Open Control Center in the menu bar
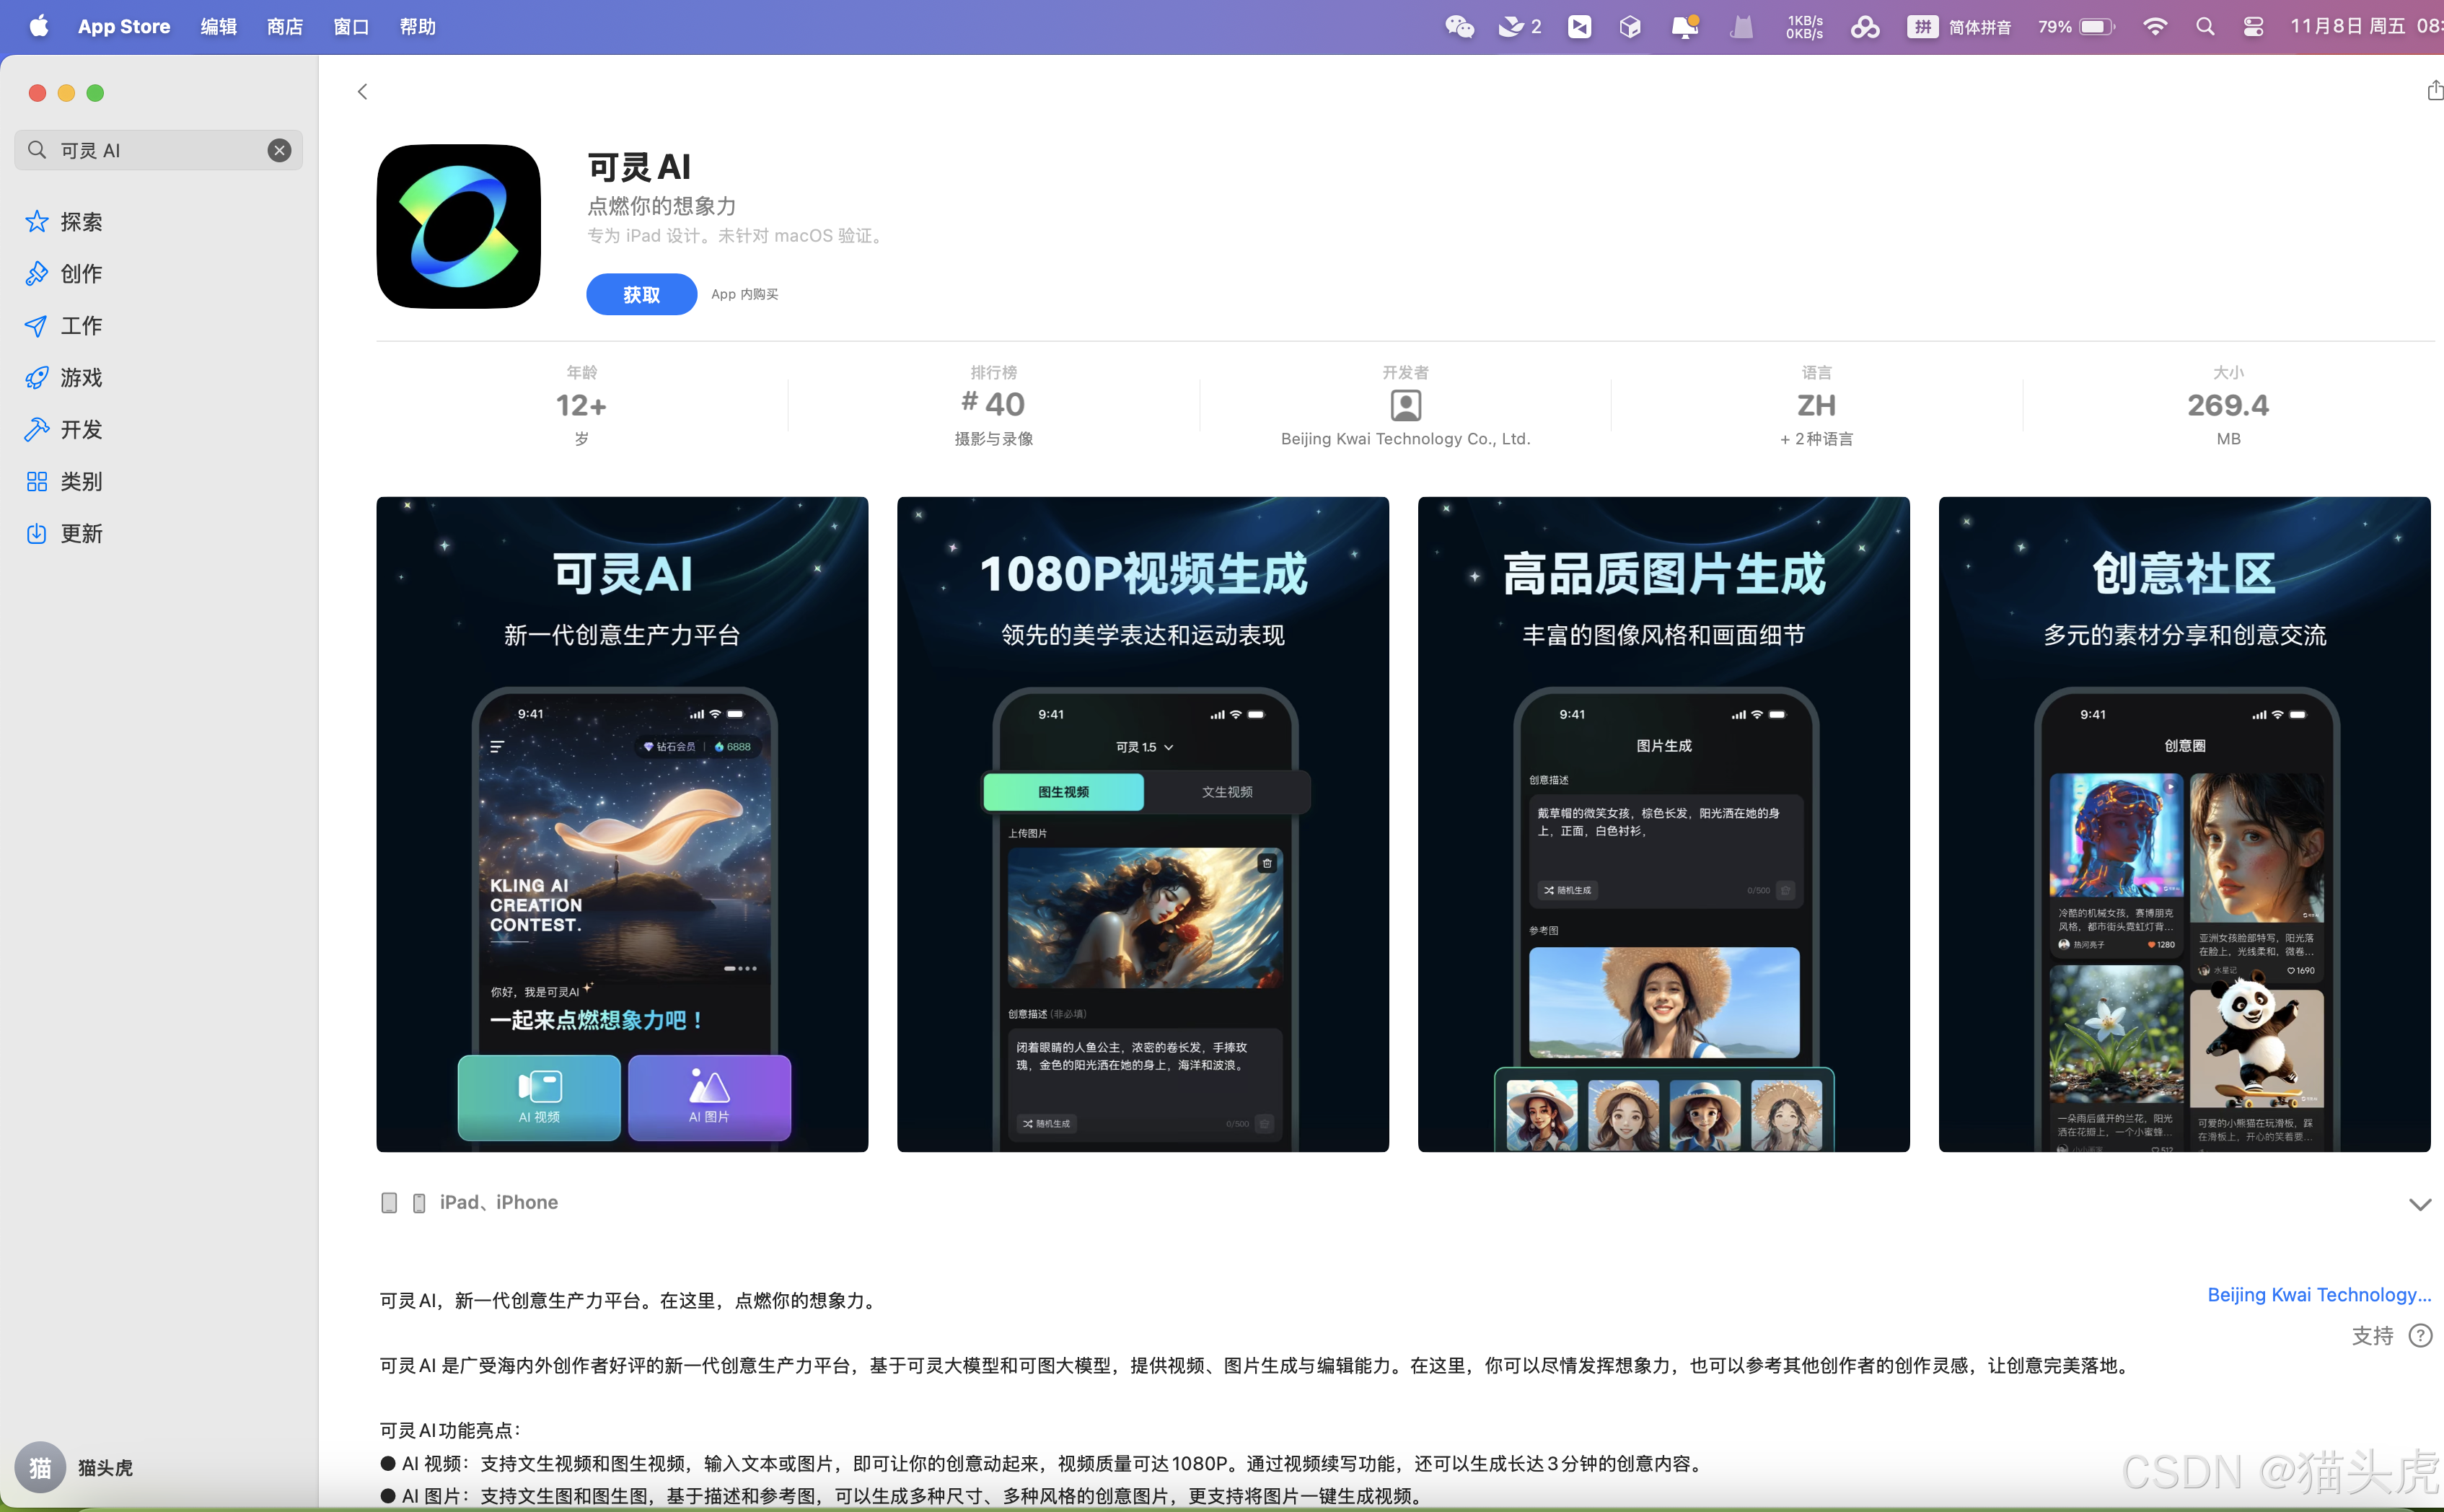 2253,26
